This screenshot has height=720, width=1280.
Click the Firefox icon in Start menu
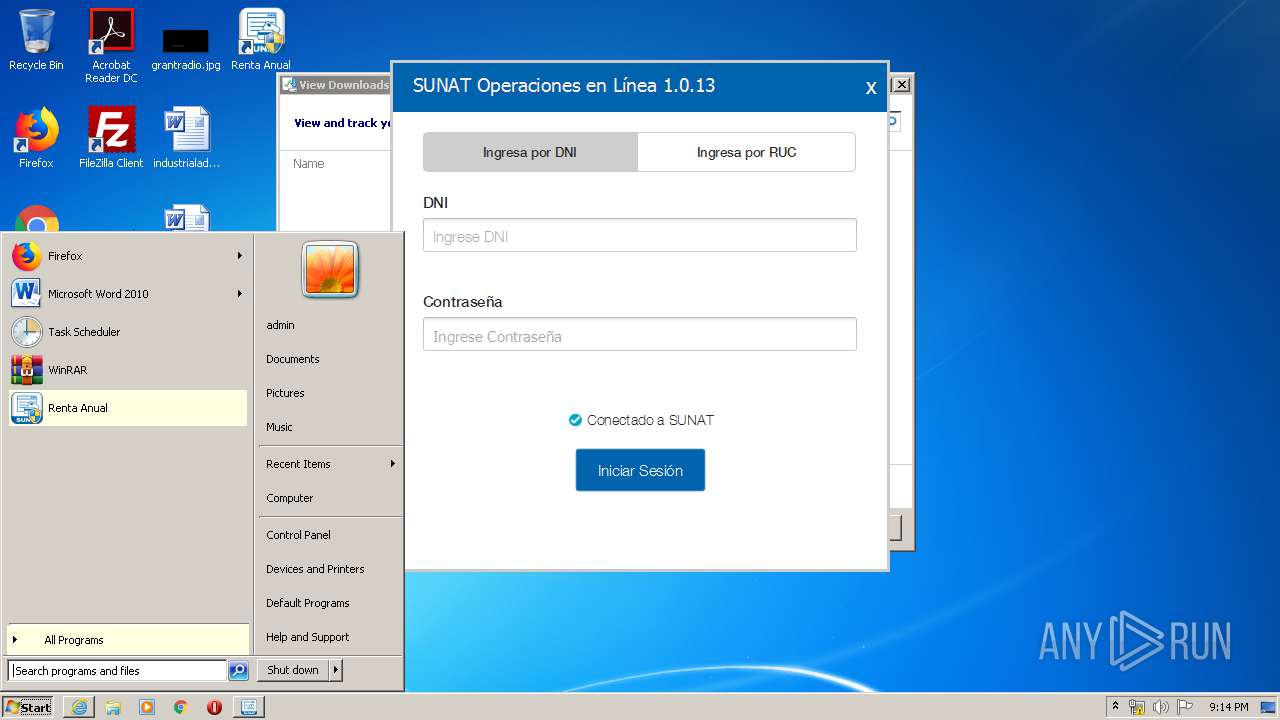tap(27, 256)
